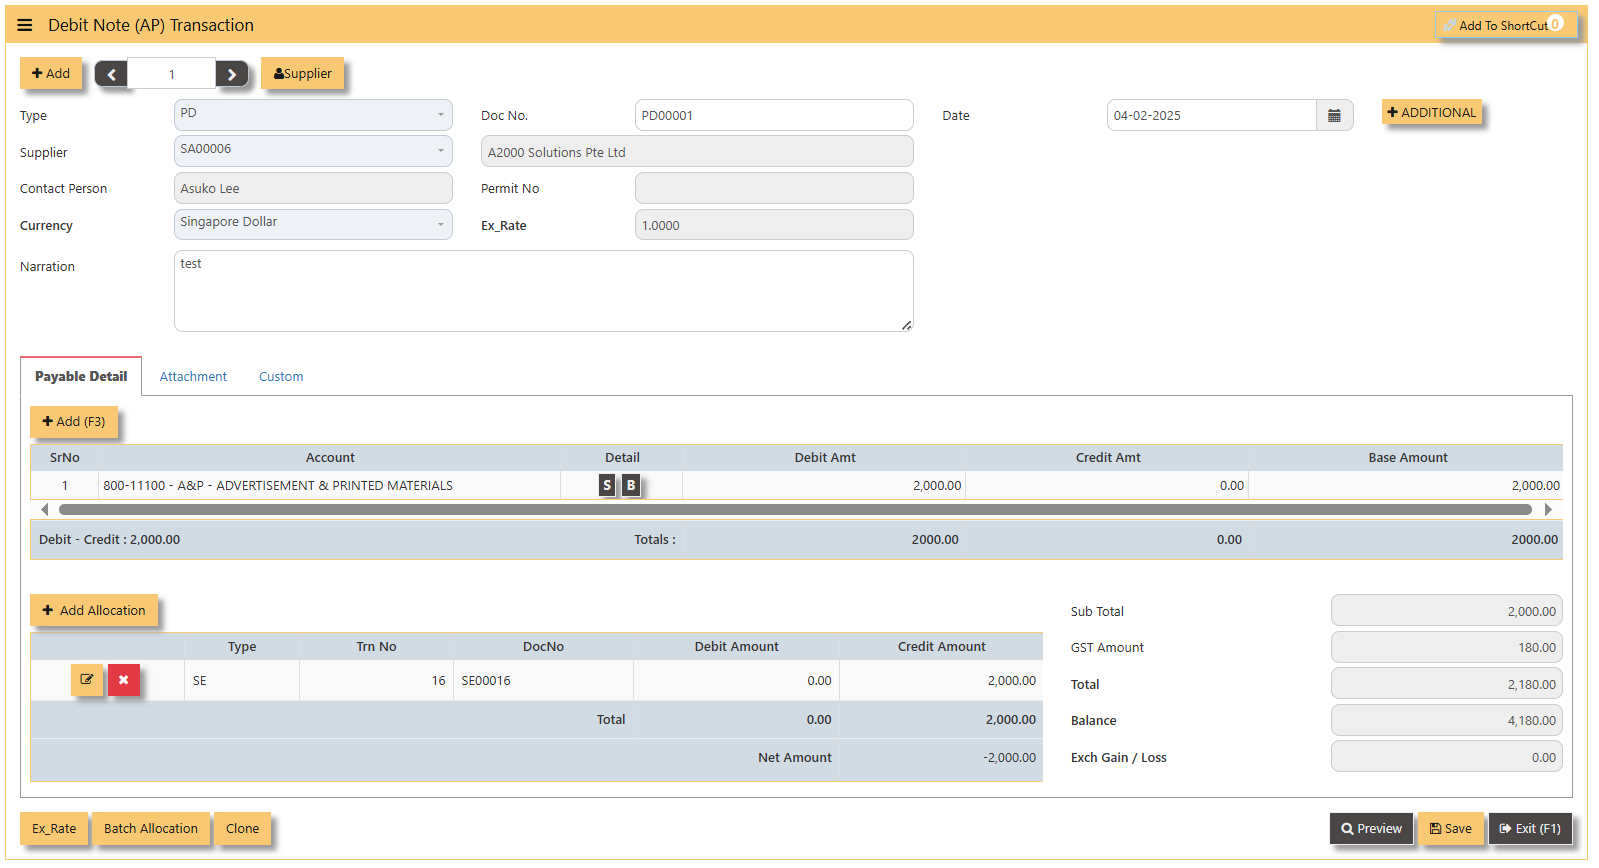Expand the Currency Singapore Dollar dropdown
Screen dimensions: 1599x868
(x=313, y=224)
